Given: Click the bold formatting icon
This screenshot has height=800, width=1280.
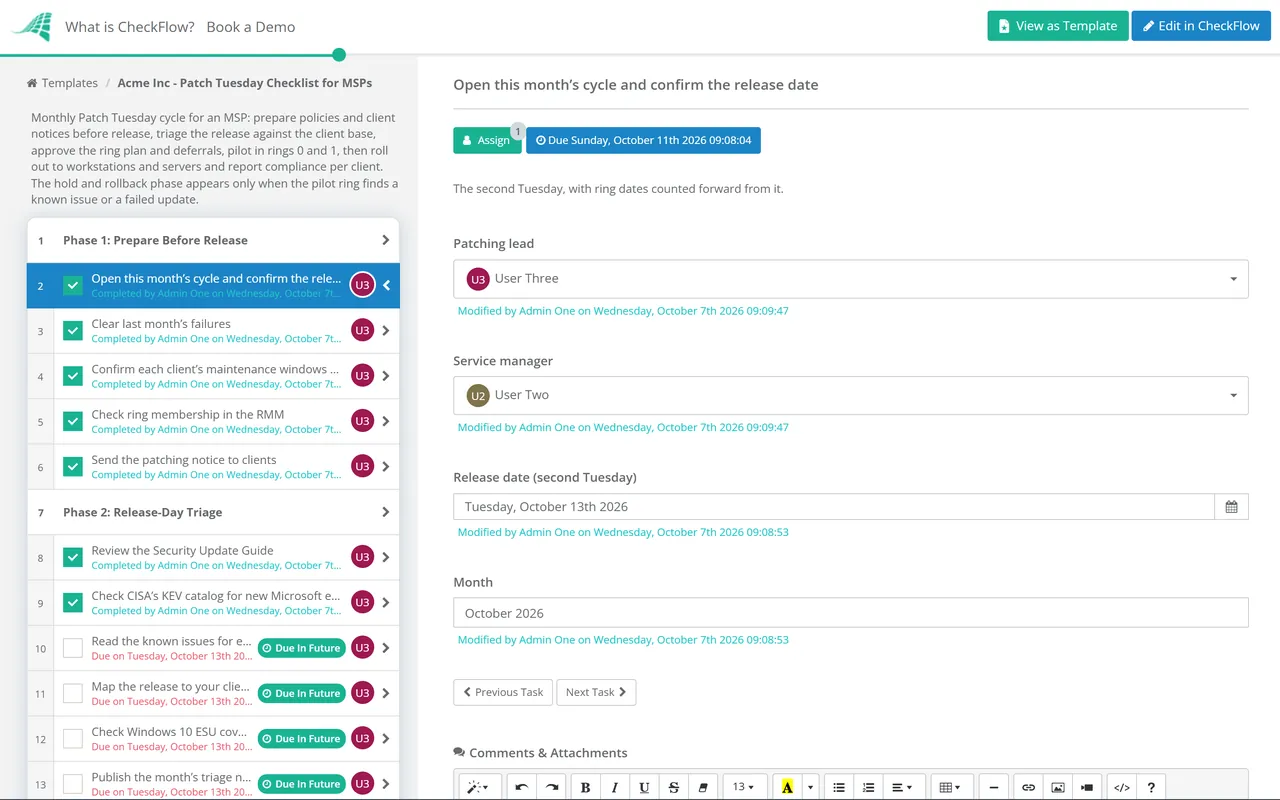Looking at the screenshot, I should point(585,787).
